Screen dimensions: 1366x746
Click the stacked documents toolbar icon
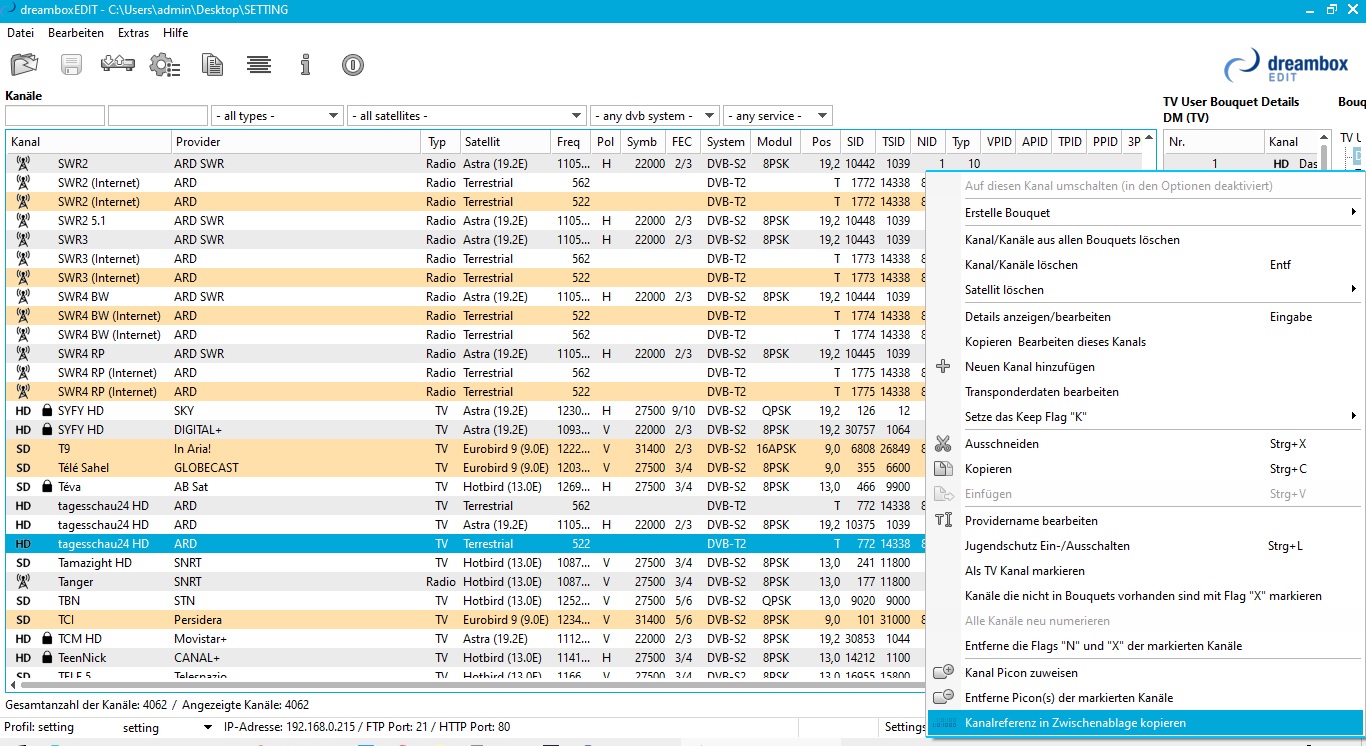click(x=212, y=65)
